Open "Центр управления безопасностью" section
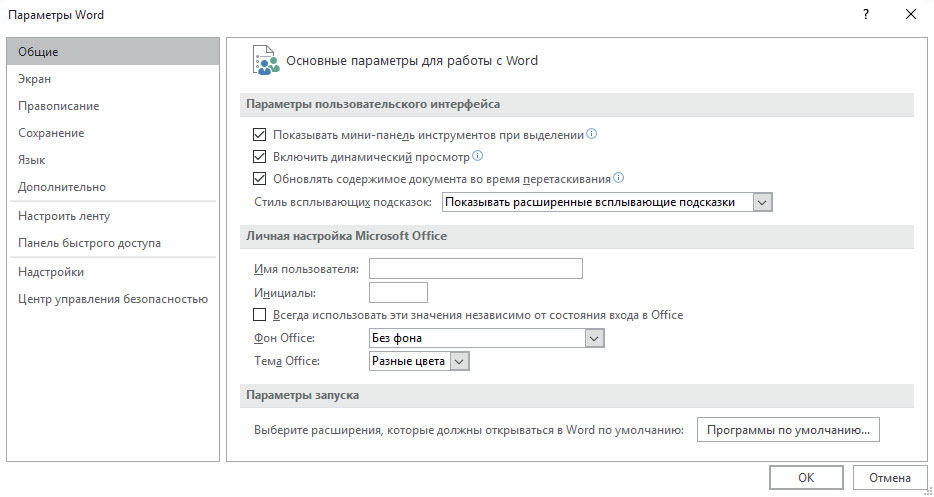Screen dimensions: 934x497 coord(112,299)
